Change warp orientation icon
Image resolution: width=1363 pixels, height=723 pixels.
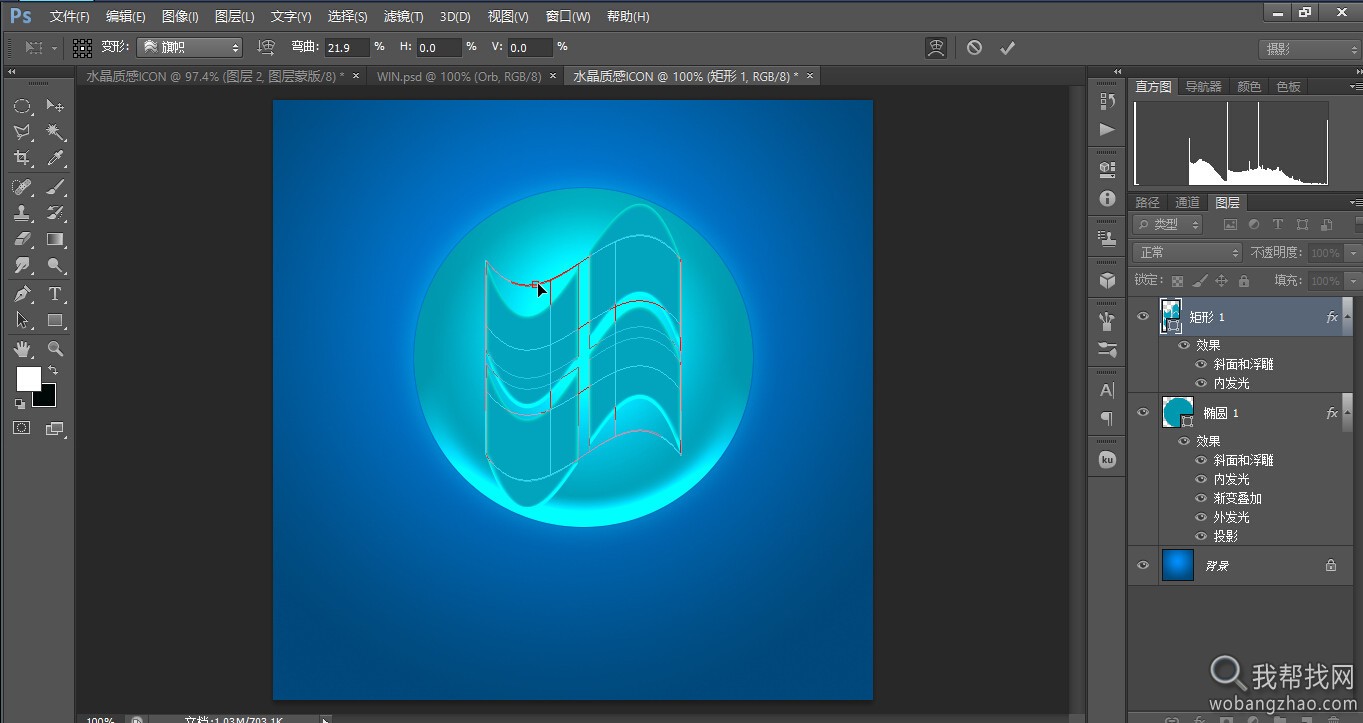(266, 47)
